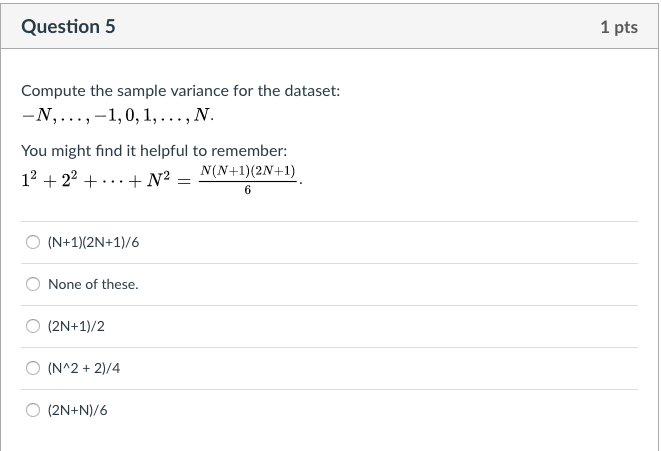Click the answer label text (N^2 + 2)/4

tap(84, 368)
